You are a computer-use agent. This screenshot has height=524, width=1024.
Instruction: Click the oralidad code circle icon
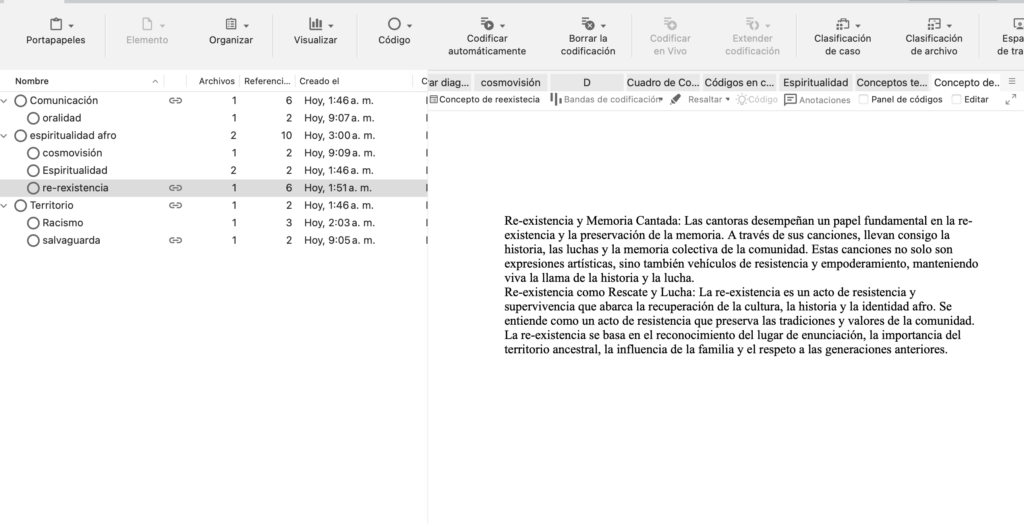33,118
